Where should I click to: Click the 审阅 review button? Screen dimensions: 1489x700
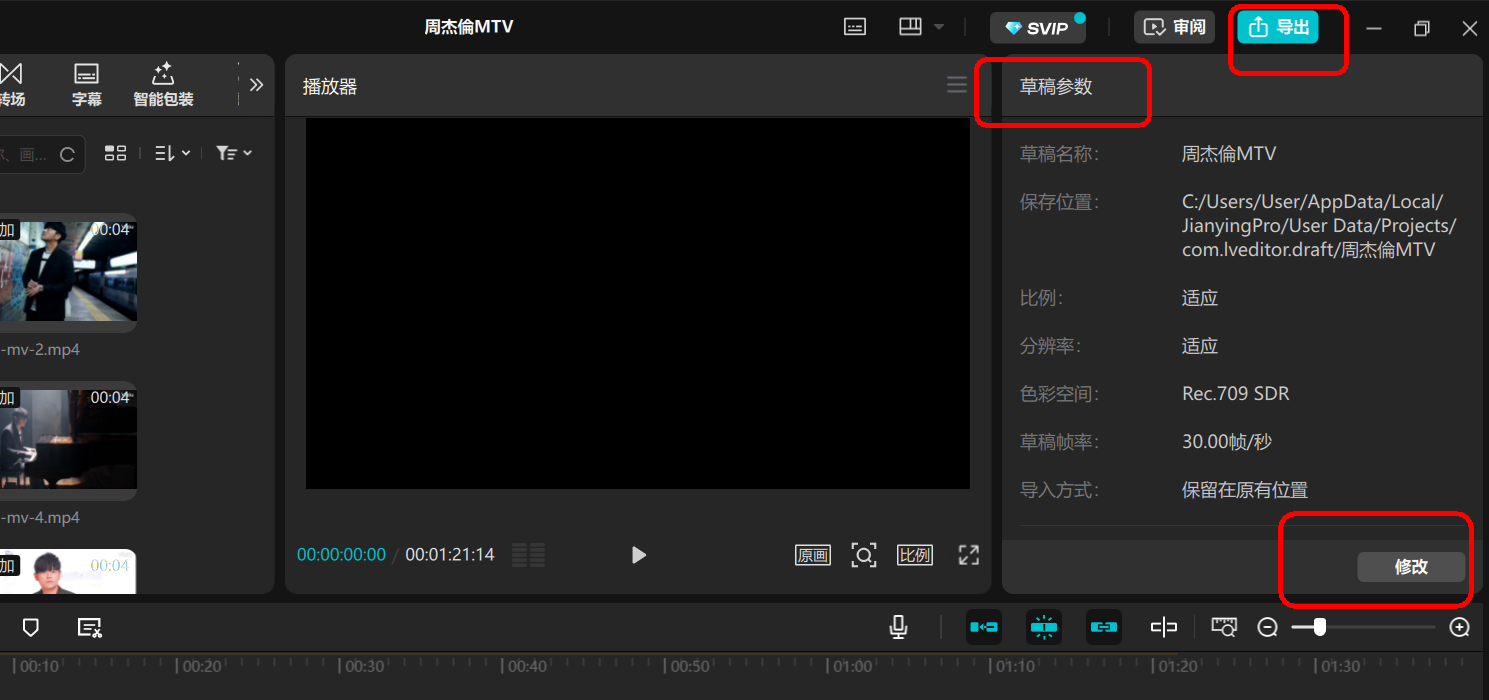point(1175,27)
